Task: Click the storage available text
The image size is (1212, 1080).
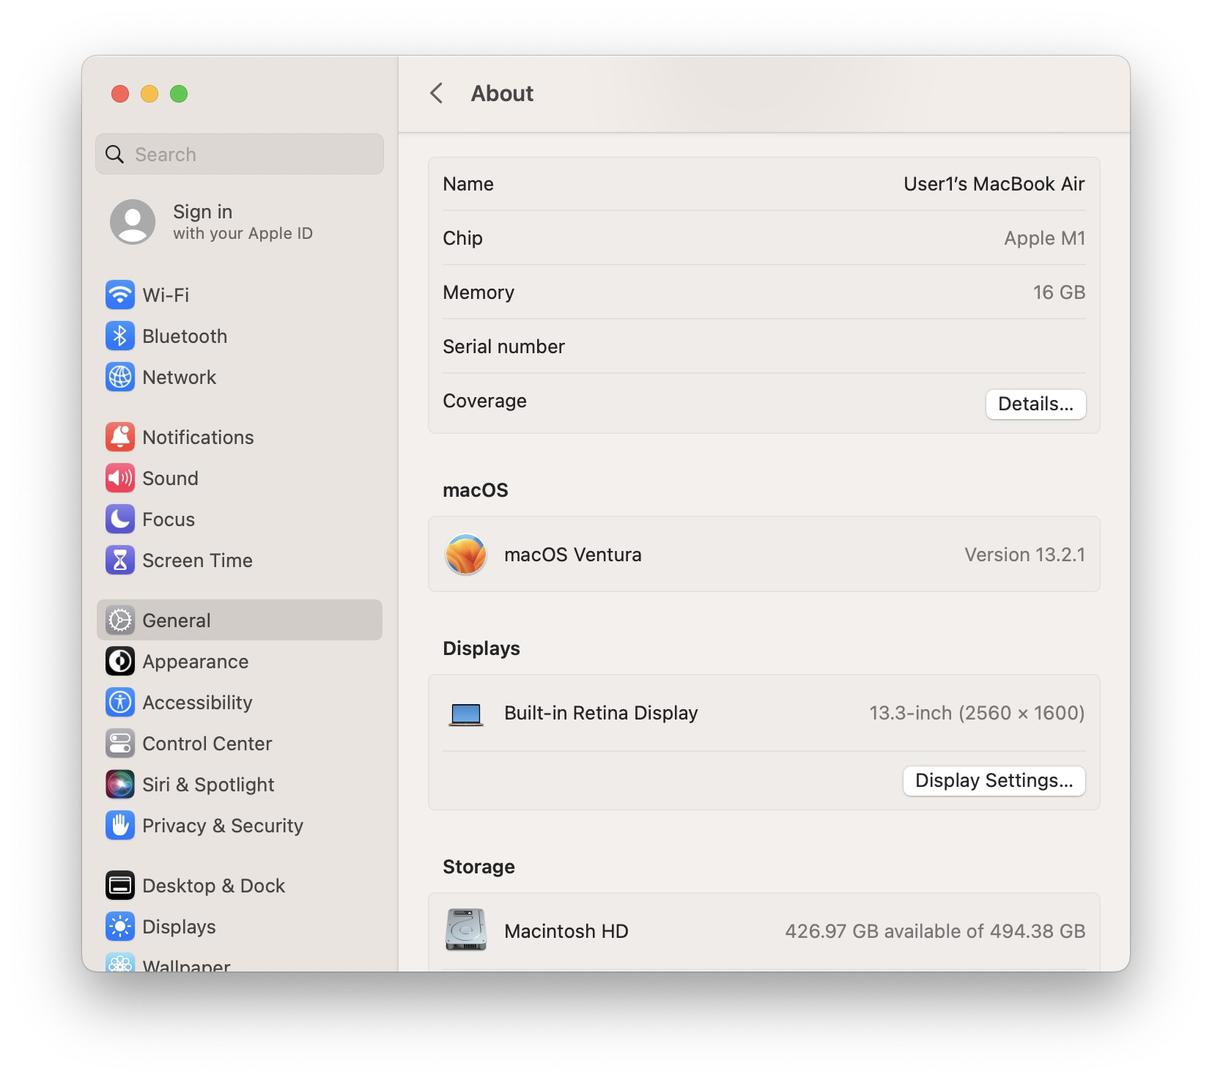Action: (x=935, y=931)
